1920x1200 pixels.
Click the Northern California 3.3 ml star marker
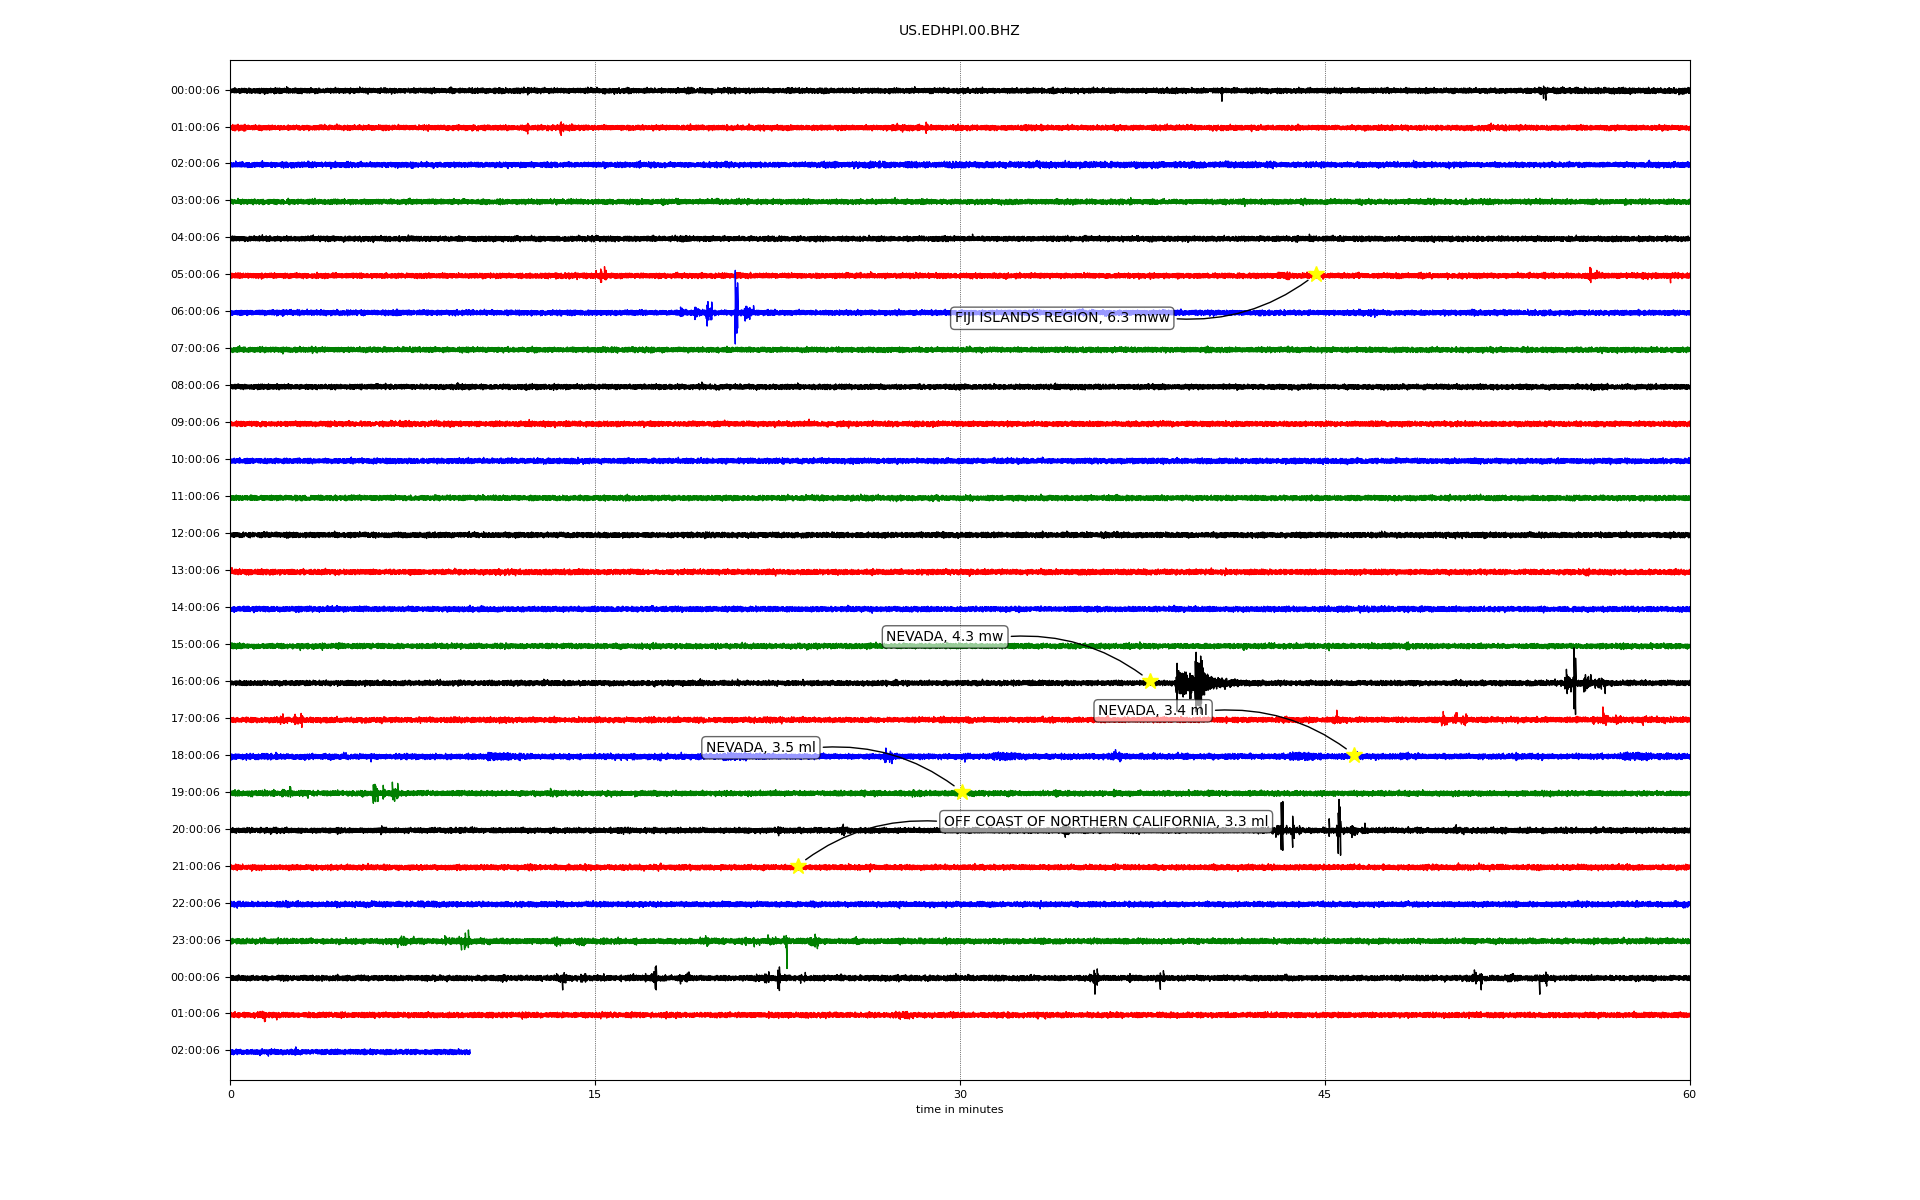[x=798, y=866]
